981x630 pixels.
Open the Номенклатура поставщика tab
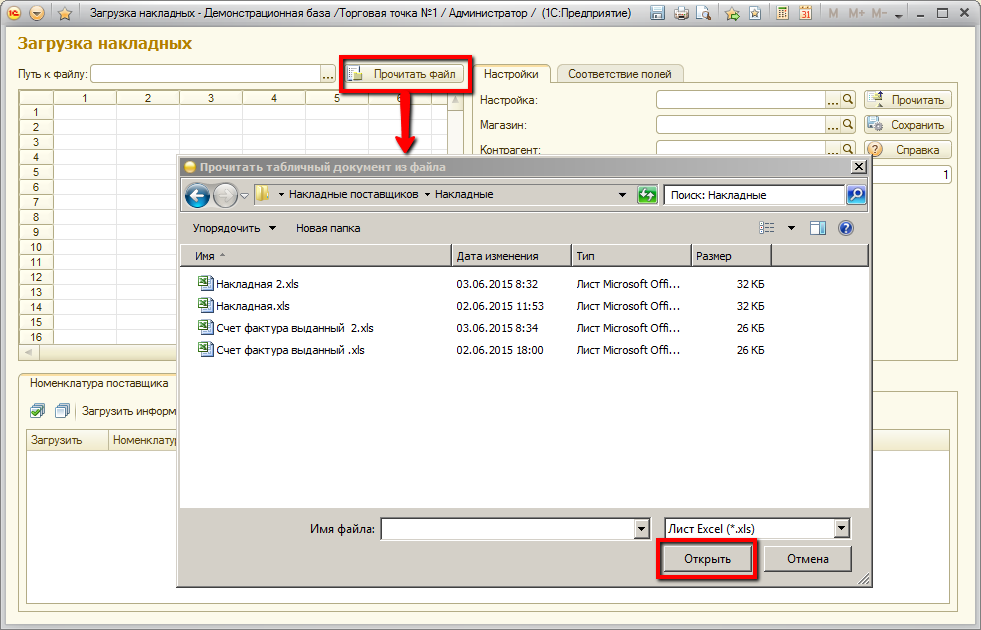[98, 382]
